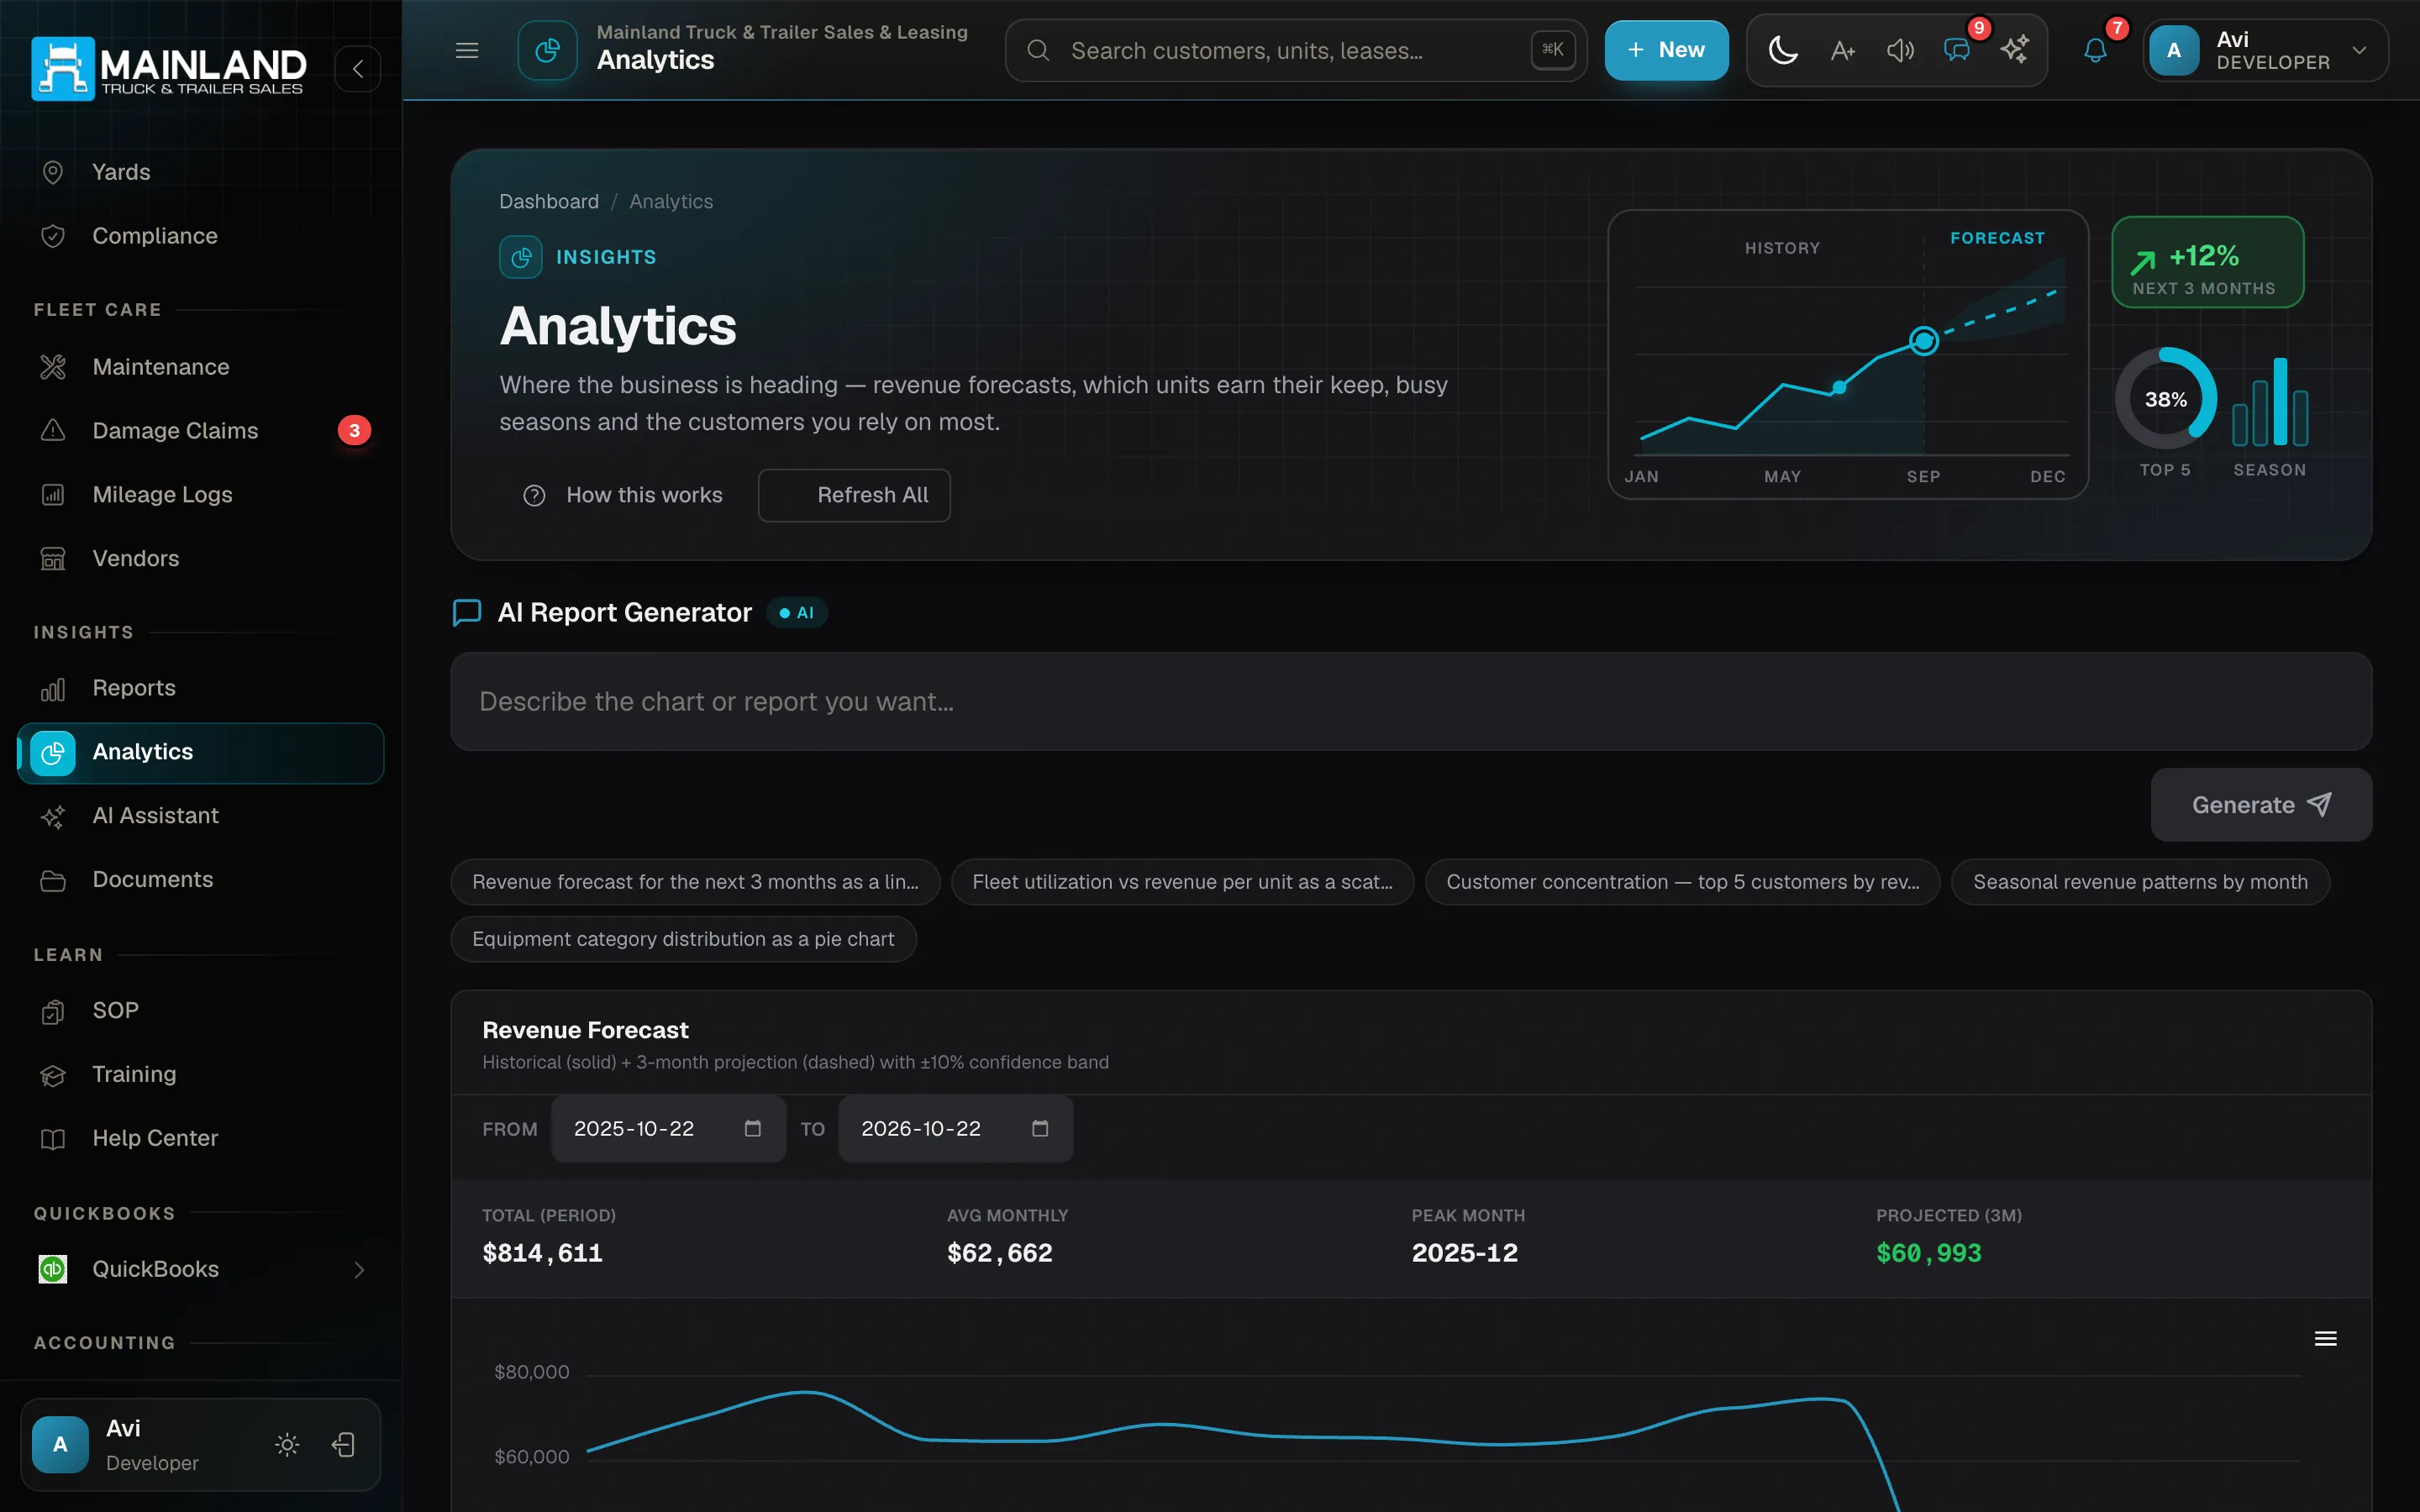Click the + New button

(x=1666, y=50)
